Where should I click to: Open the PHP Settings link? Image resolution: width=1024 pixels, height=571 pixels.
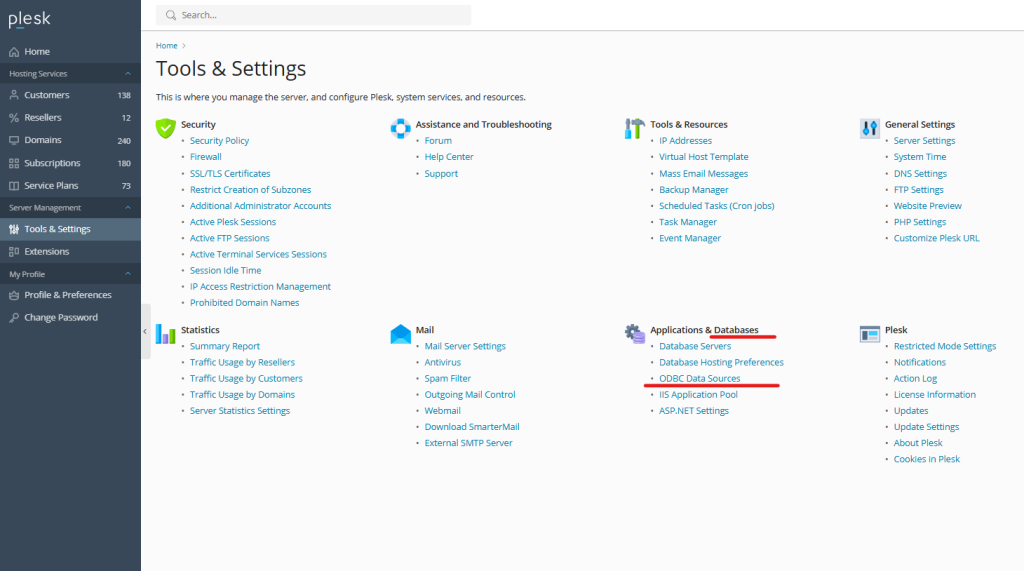point(920,222)
